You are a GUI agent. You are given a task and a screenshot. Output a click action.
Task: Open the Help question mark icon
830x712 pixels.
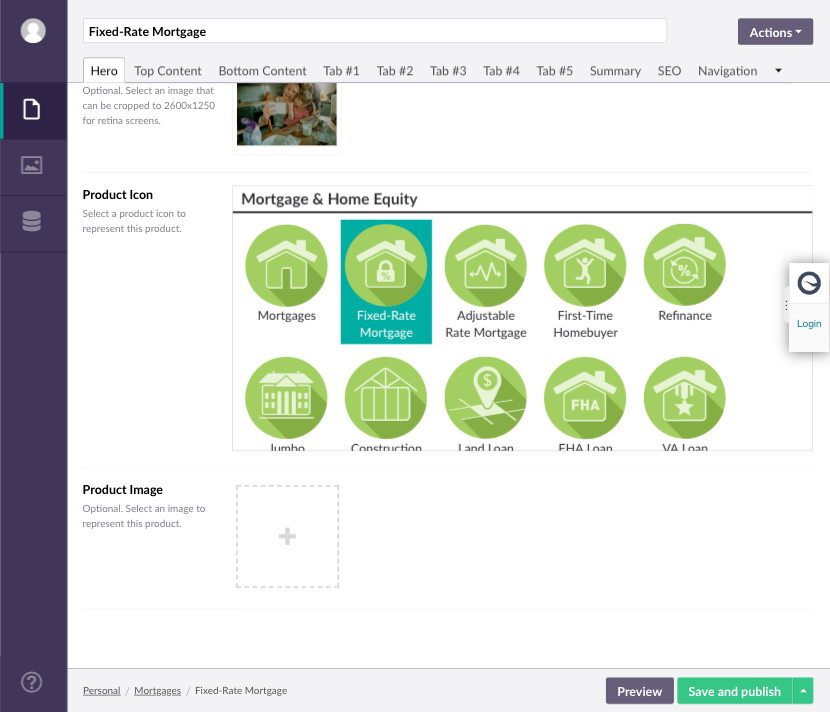coord(32,682)
